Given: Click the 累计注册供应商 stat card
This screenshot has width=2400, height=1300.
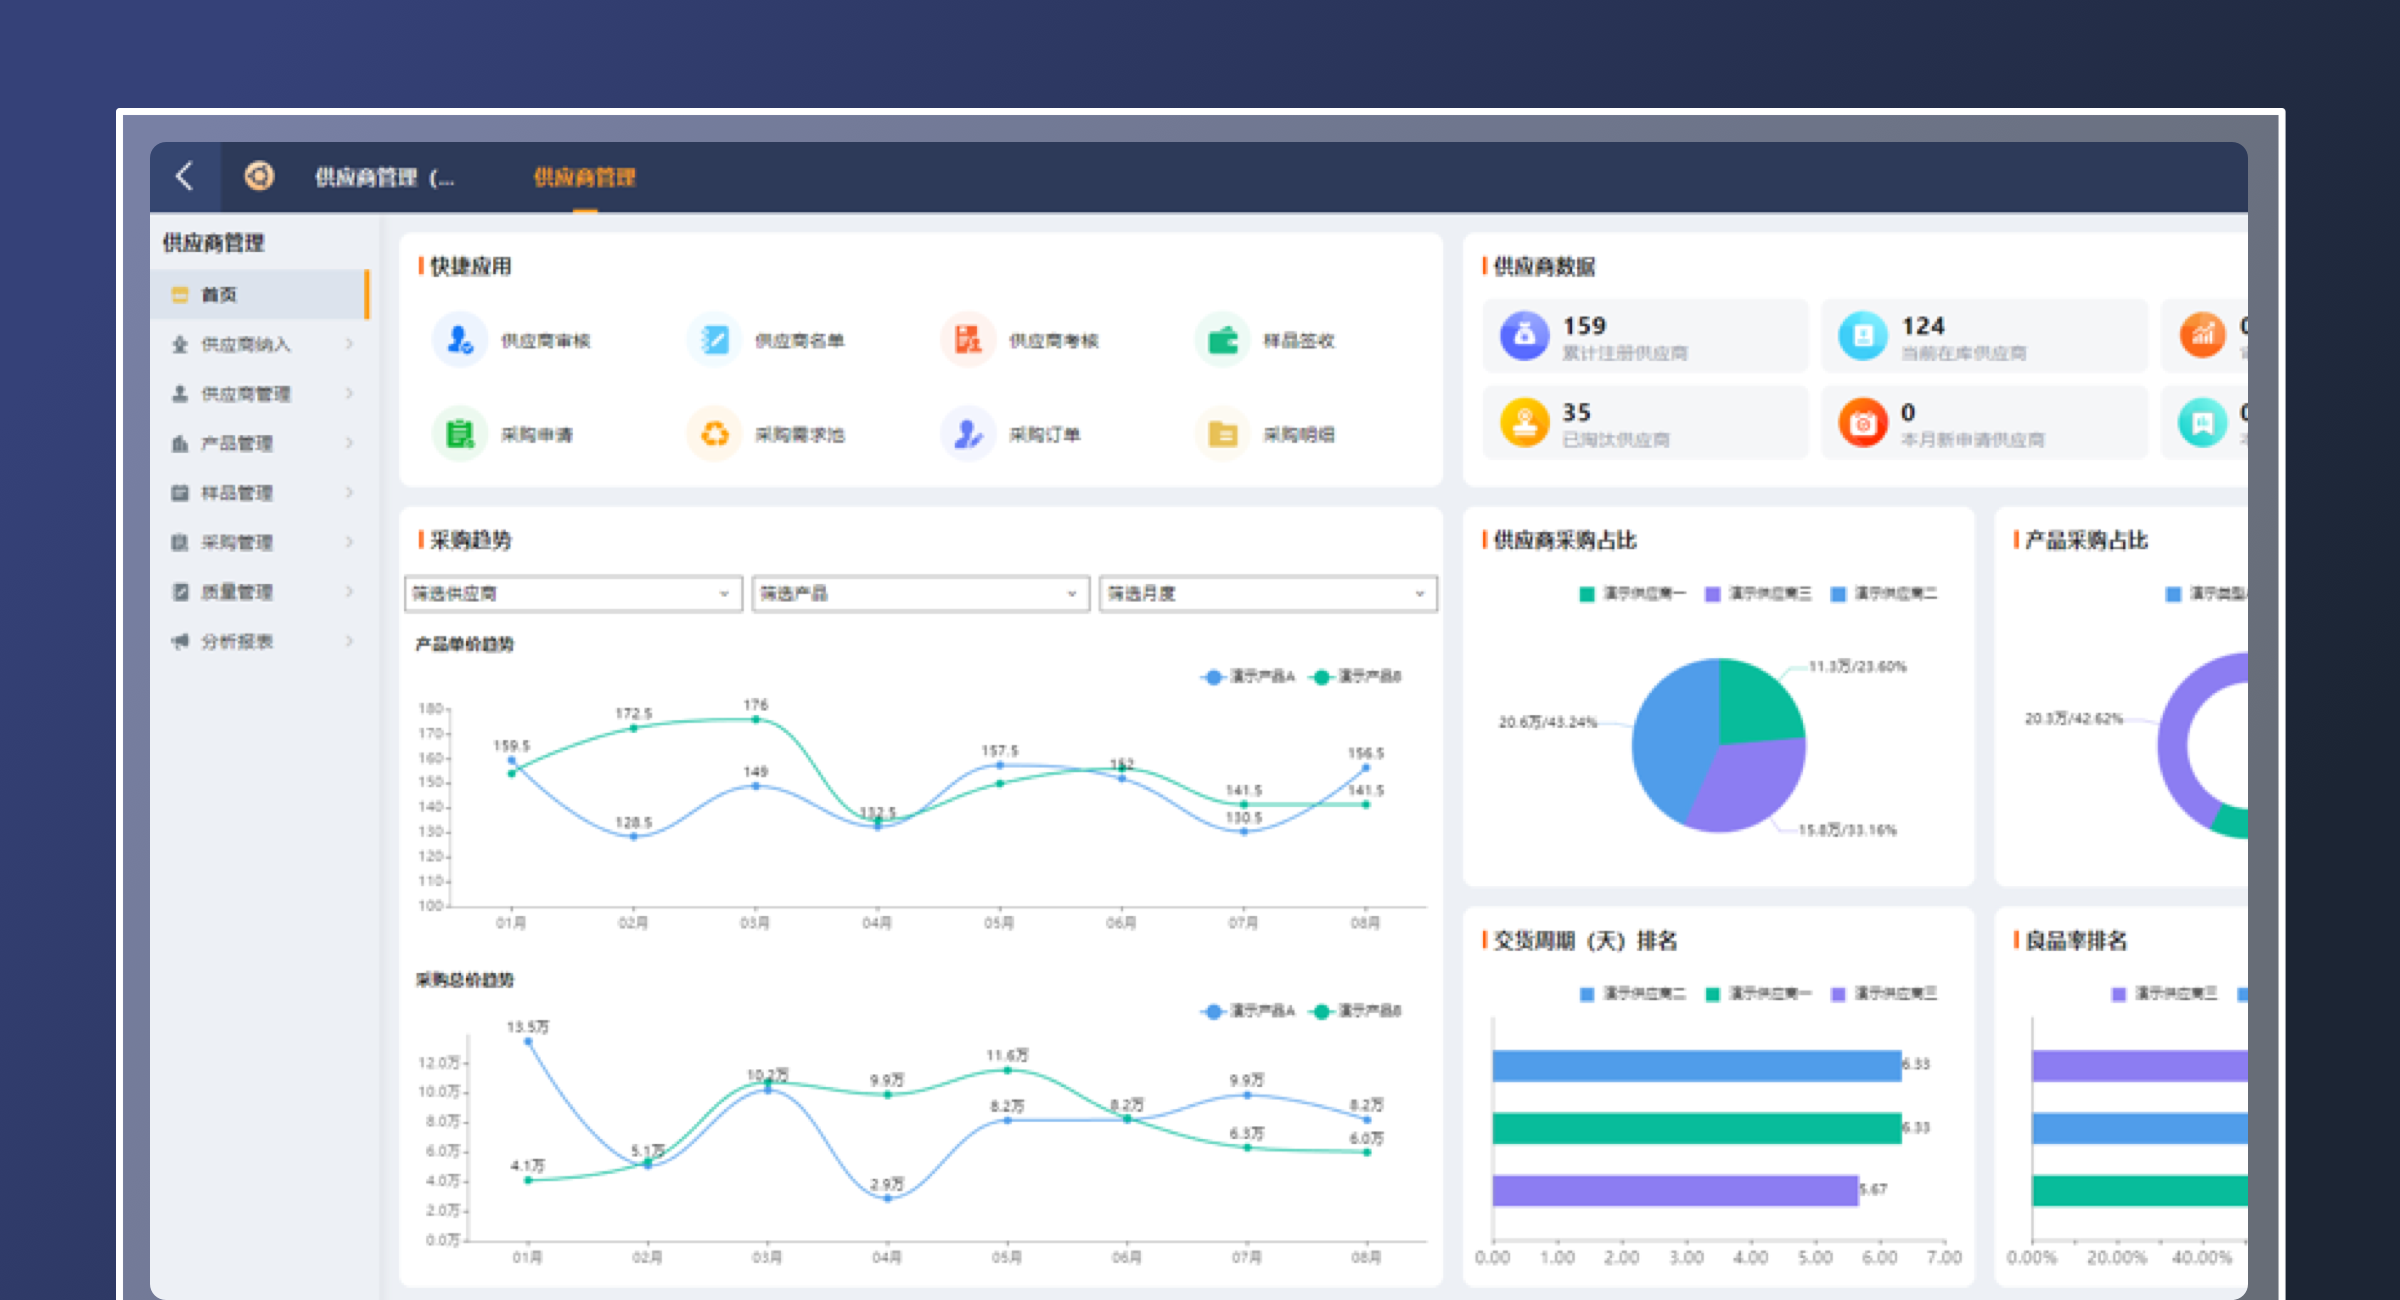Looking at the screenshot, I should [1645, 337].
